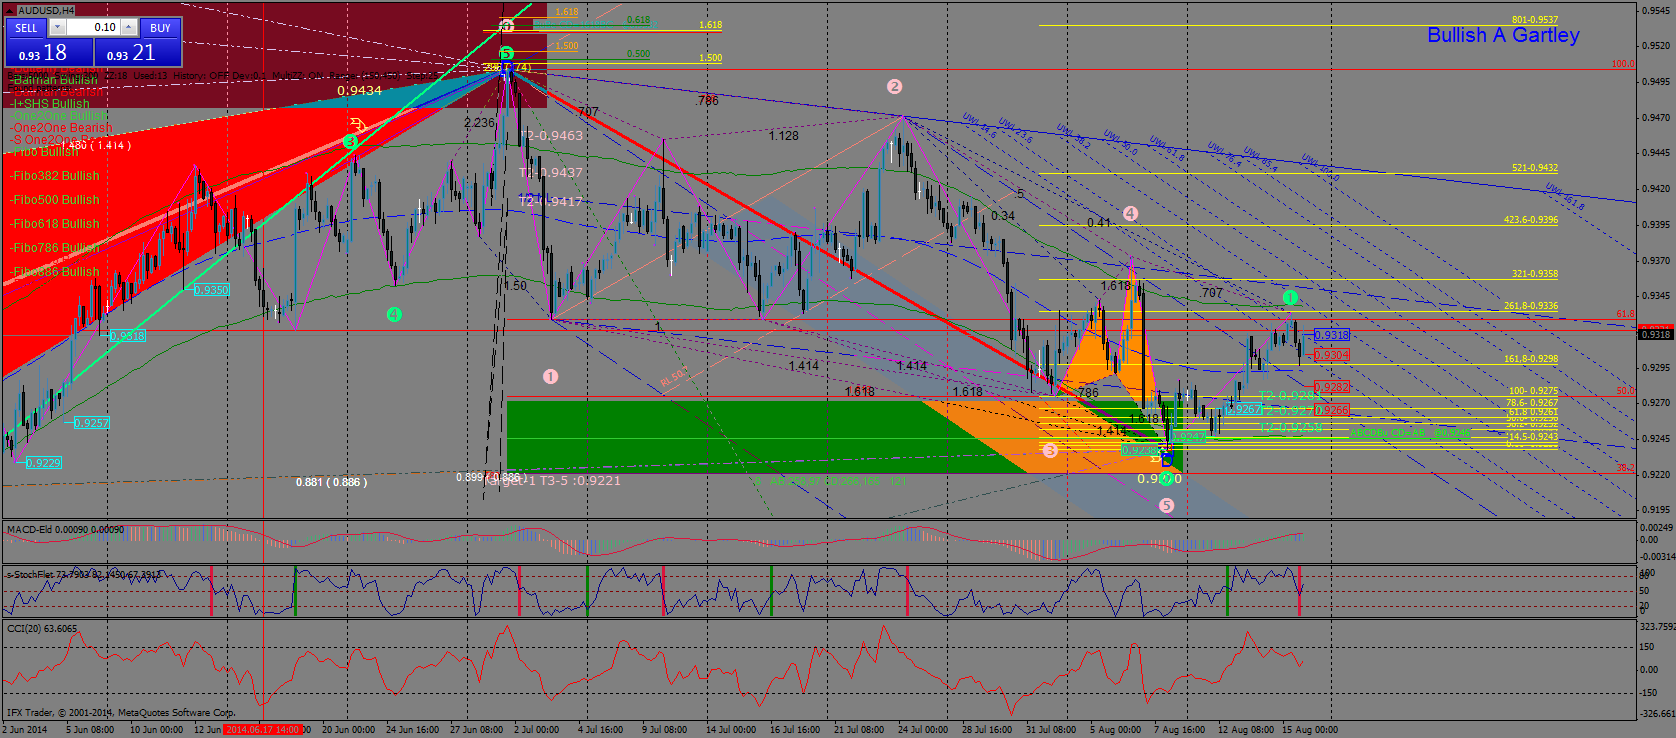Click the green wave marker 4
The height and width of the screenshot is (738, 1676).
click(x=394, y=315)
